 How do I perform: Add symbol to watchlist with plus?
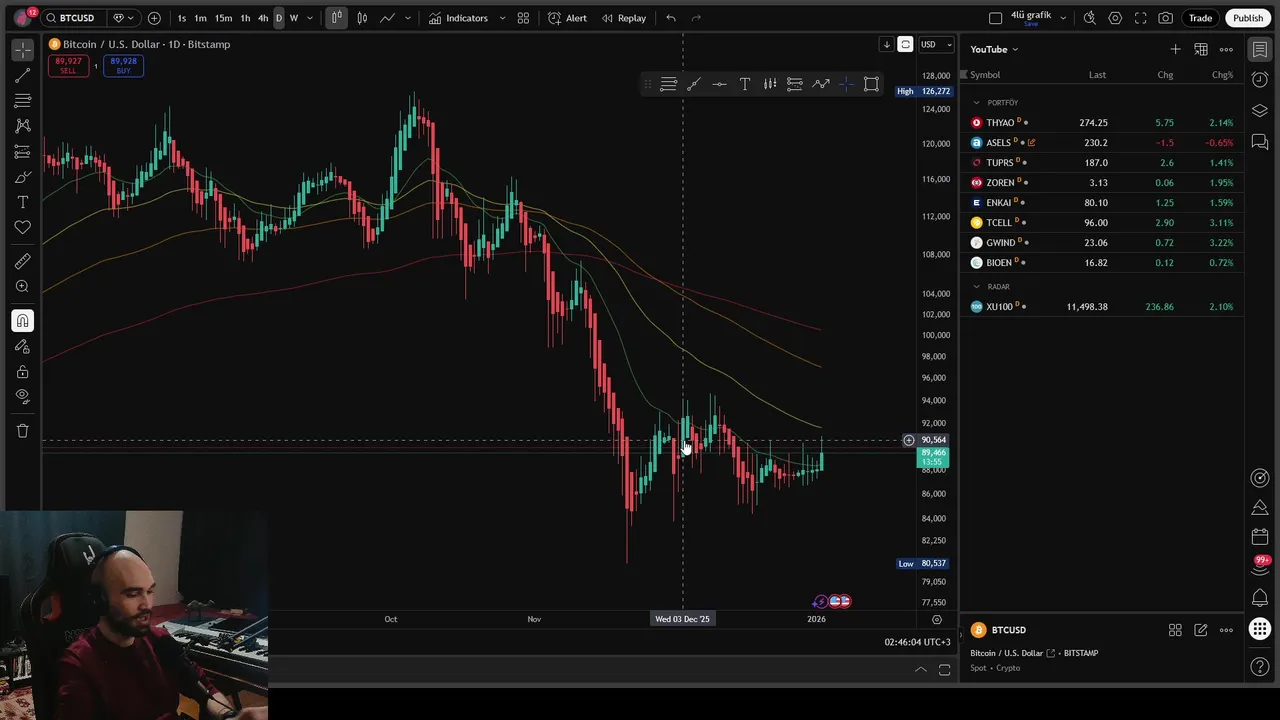pos(1175,49)
